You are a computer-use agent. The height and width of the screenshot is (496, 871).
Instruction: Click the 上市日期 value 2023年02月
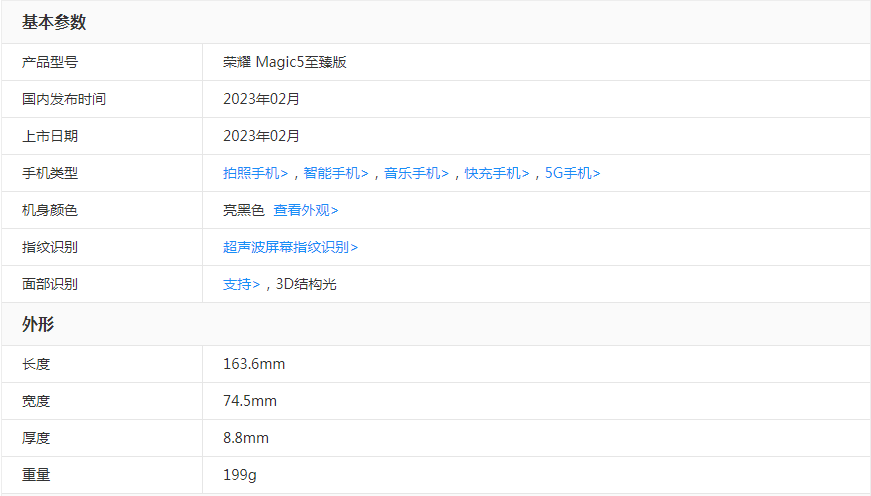tap(262, 136)
